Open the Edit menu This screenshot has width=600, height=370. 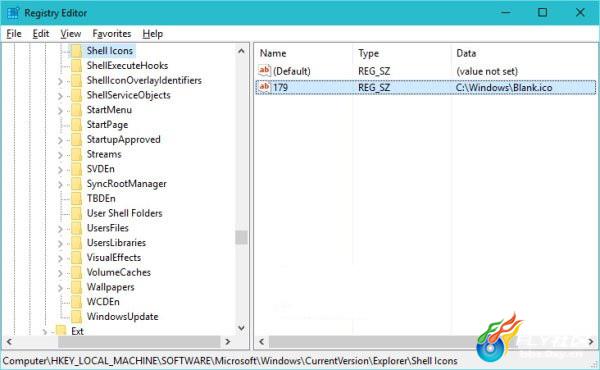click(41, 34)
